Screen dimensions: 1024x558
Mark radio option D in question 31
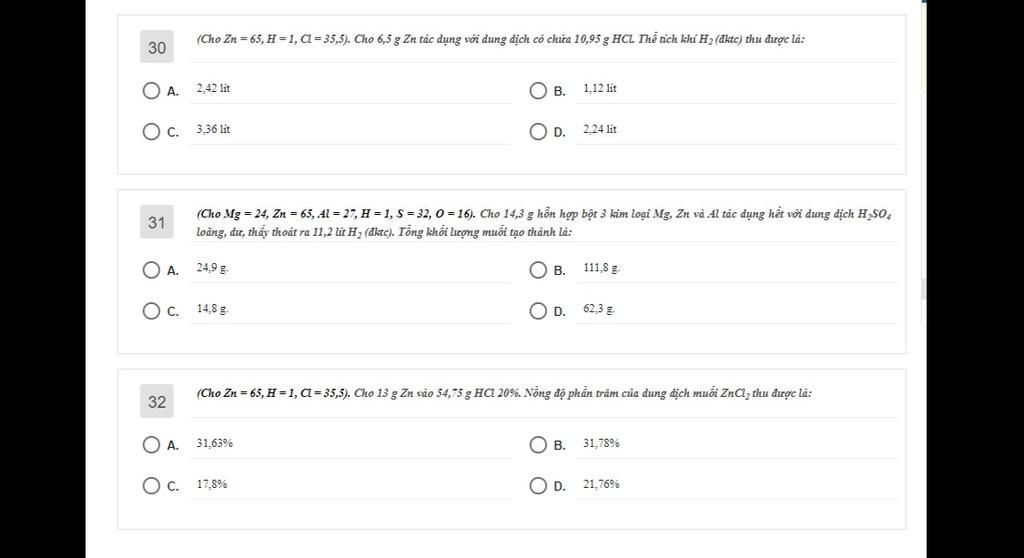coord(538,311)
